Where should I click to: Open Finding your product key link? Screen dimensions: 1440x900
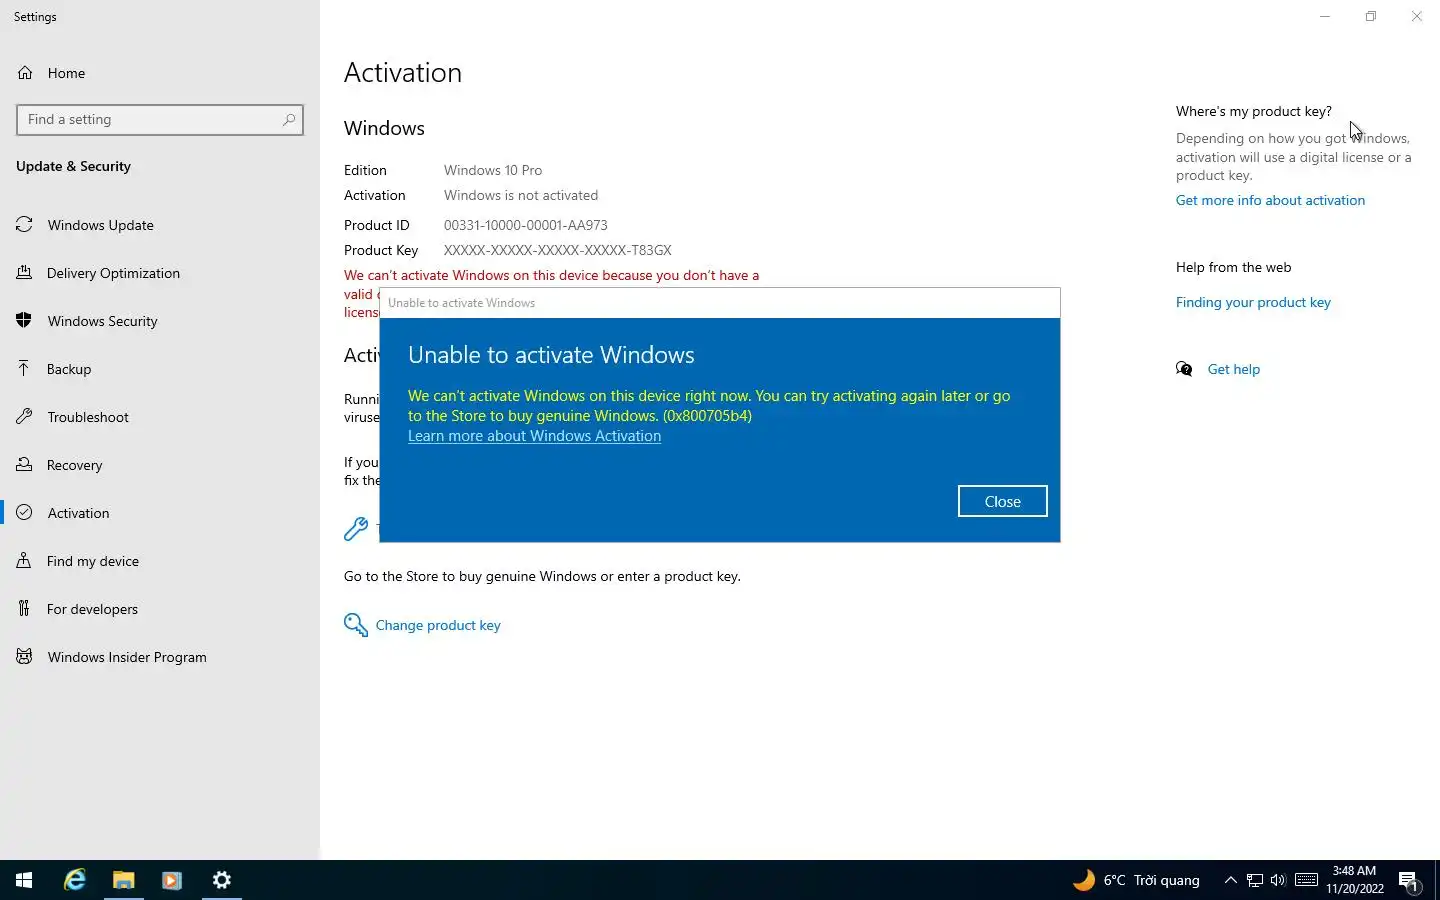(1253, 302)
